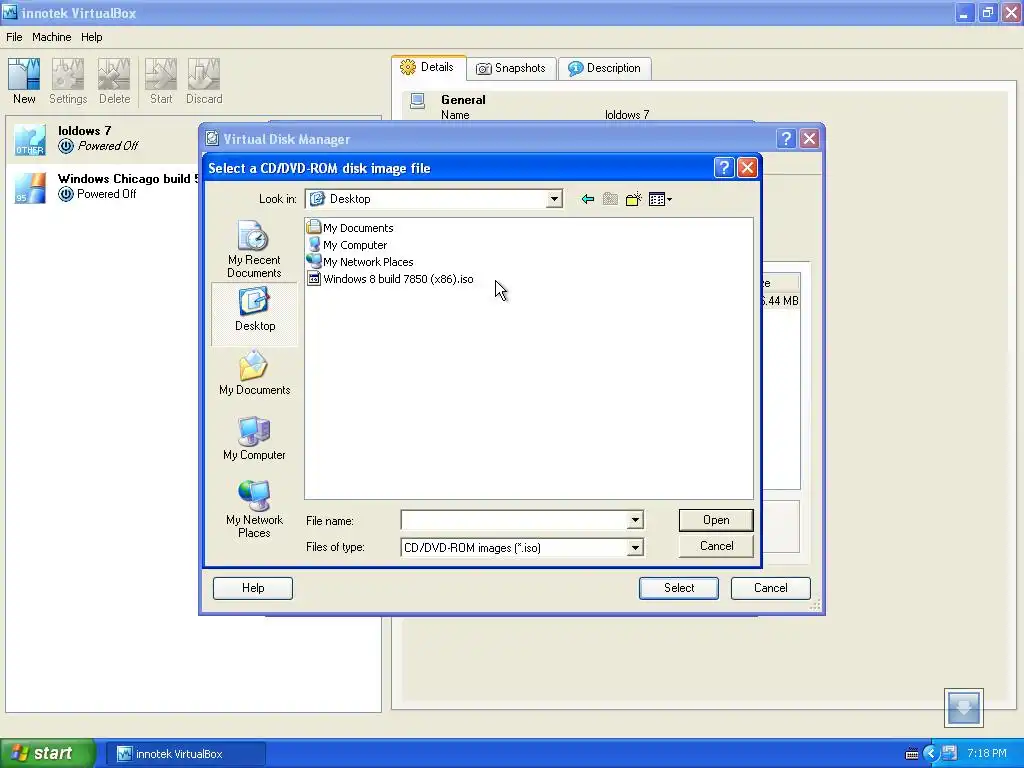The height and width of the screenshot is (768, 1024).
Task: Open the View Menu icon dropdown
Action: point(660,199)
